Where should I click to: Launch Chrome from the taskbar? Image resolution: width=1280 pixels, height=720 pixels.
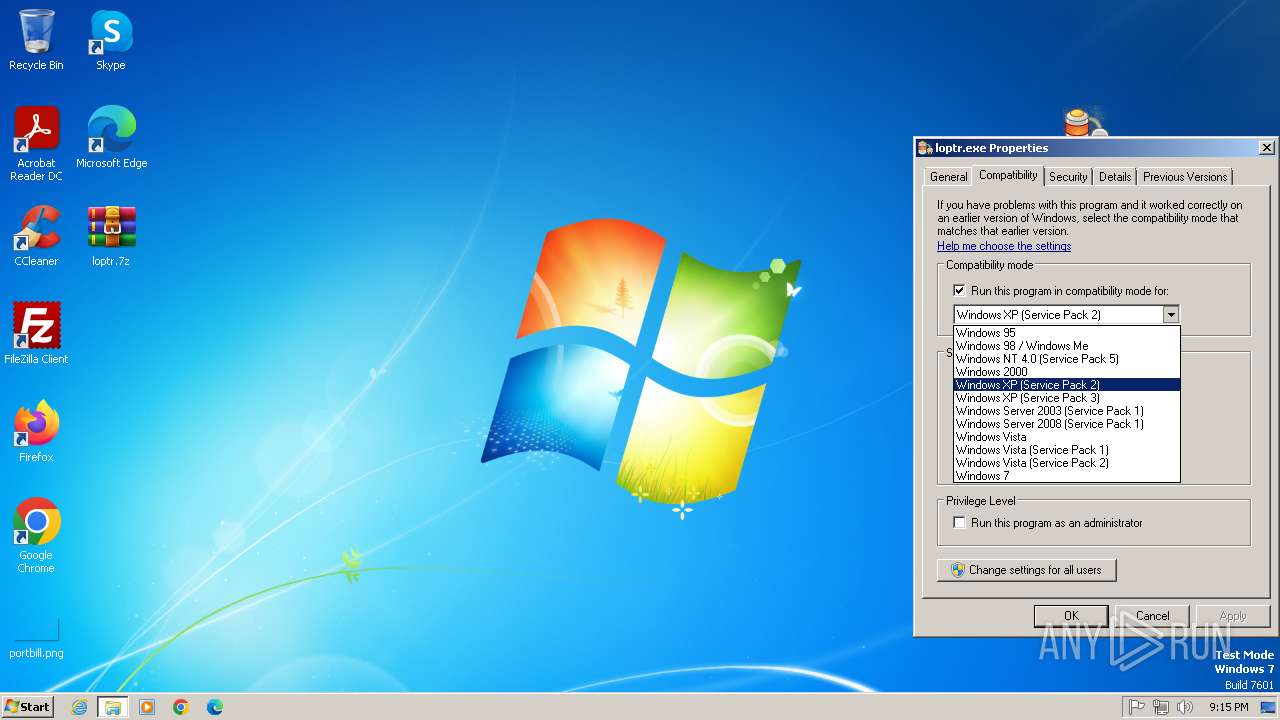(181, 707)
